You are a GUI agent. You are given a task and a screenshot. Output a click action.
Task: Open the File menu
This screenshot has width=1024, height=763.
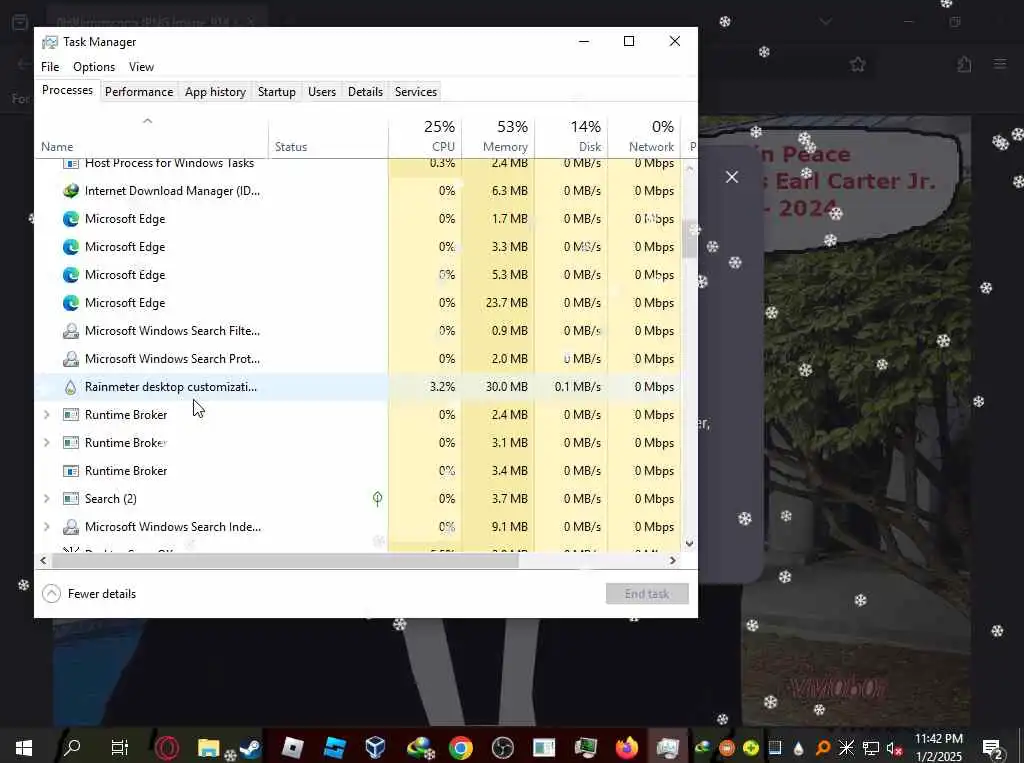point(50,67)
